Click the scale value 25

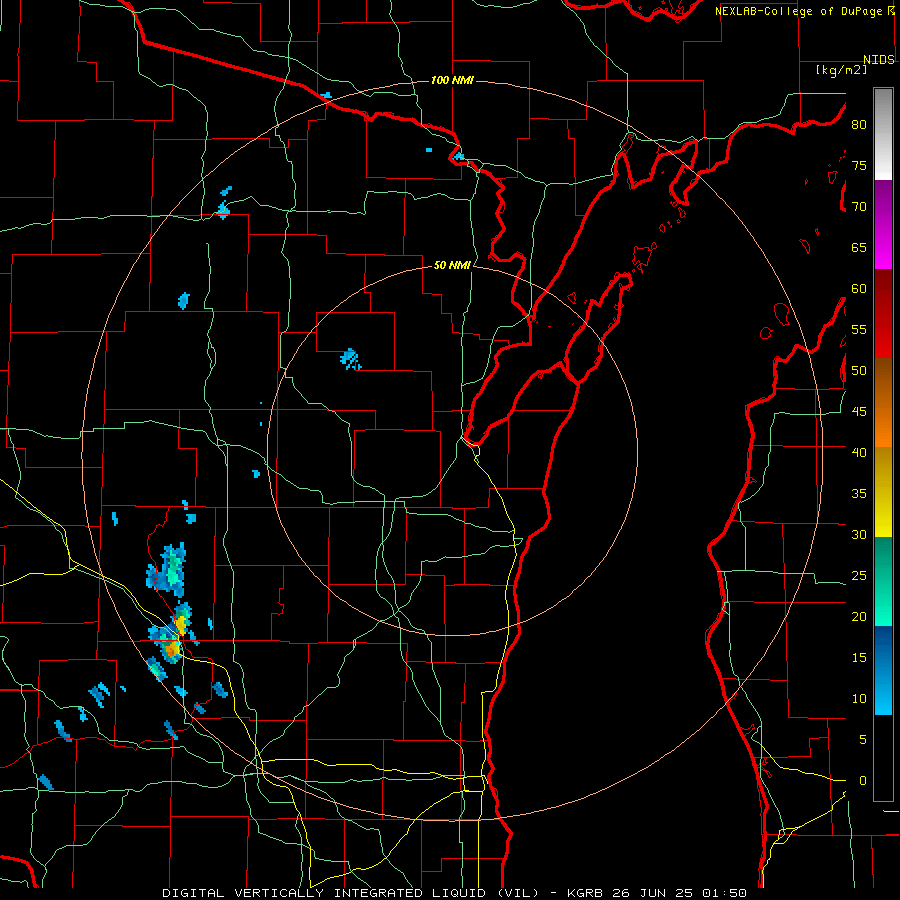coord(859,576)
